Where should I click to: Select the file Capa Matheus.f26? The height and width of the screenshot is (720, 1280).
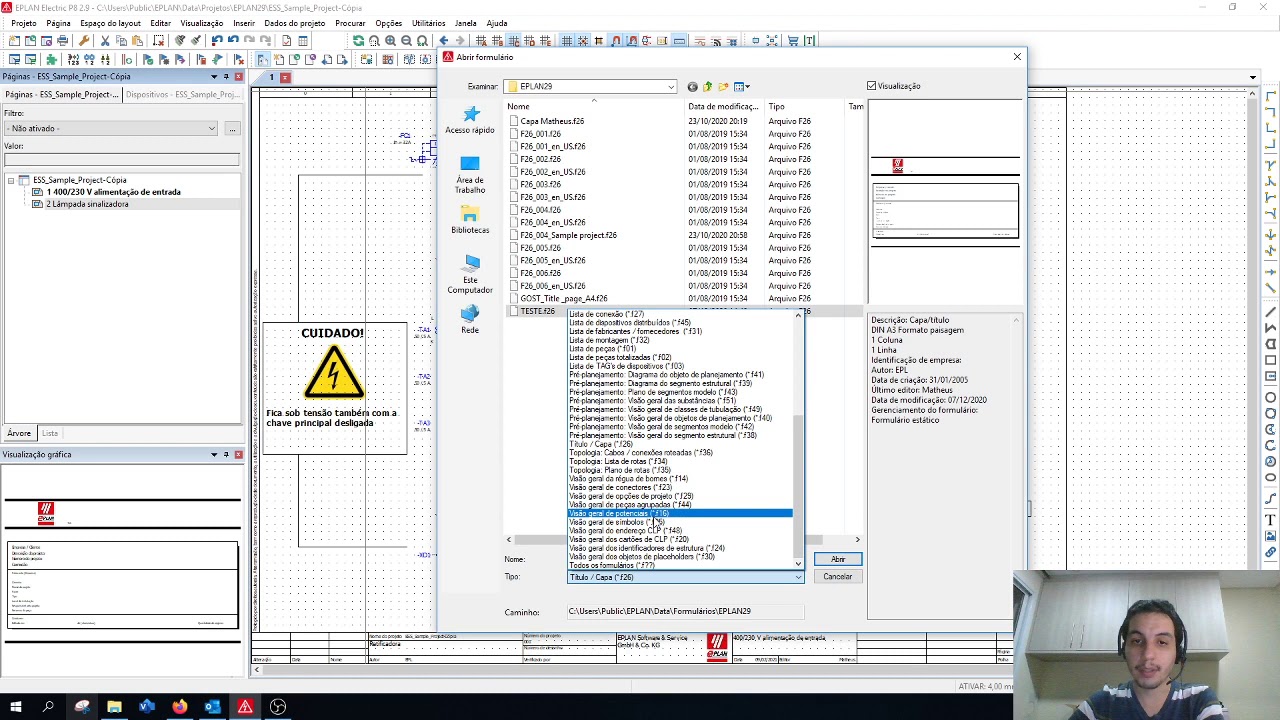(x=552, y=121)
